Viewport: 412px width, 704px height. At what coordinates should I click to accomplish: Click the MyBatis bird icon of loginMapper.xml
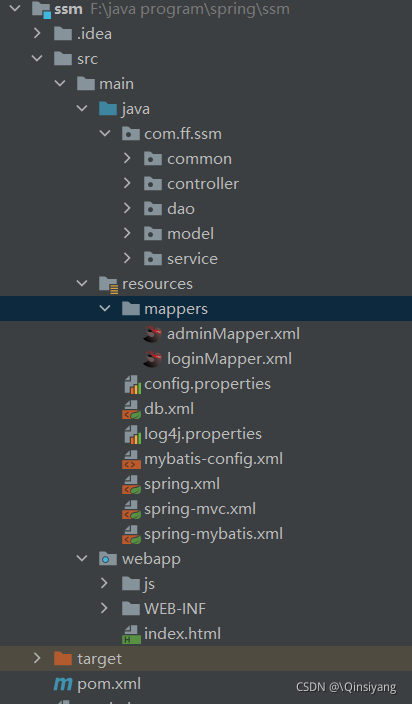click(x=153, y=359)
